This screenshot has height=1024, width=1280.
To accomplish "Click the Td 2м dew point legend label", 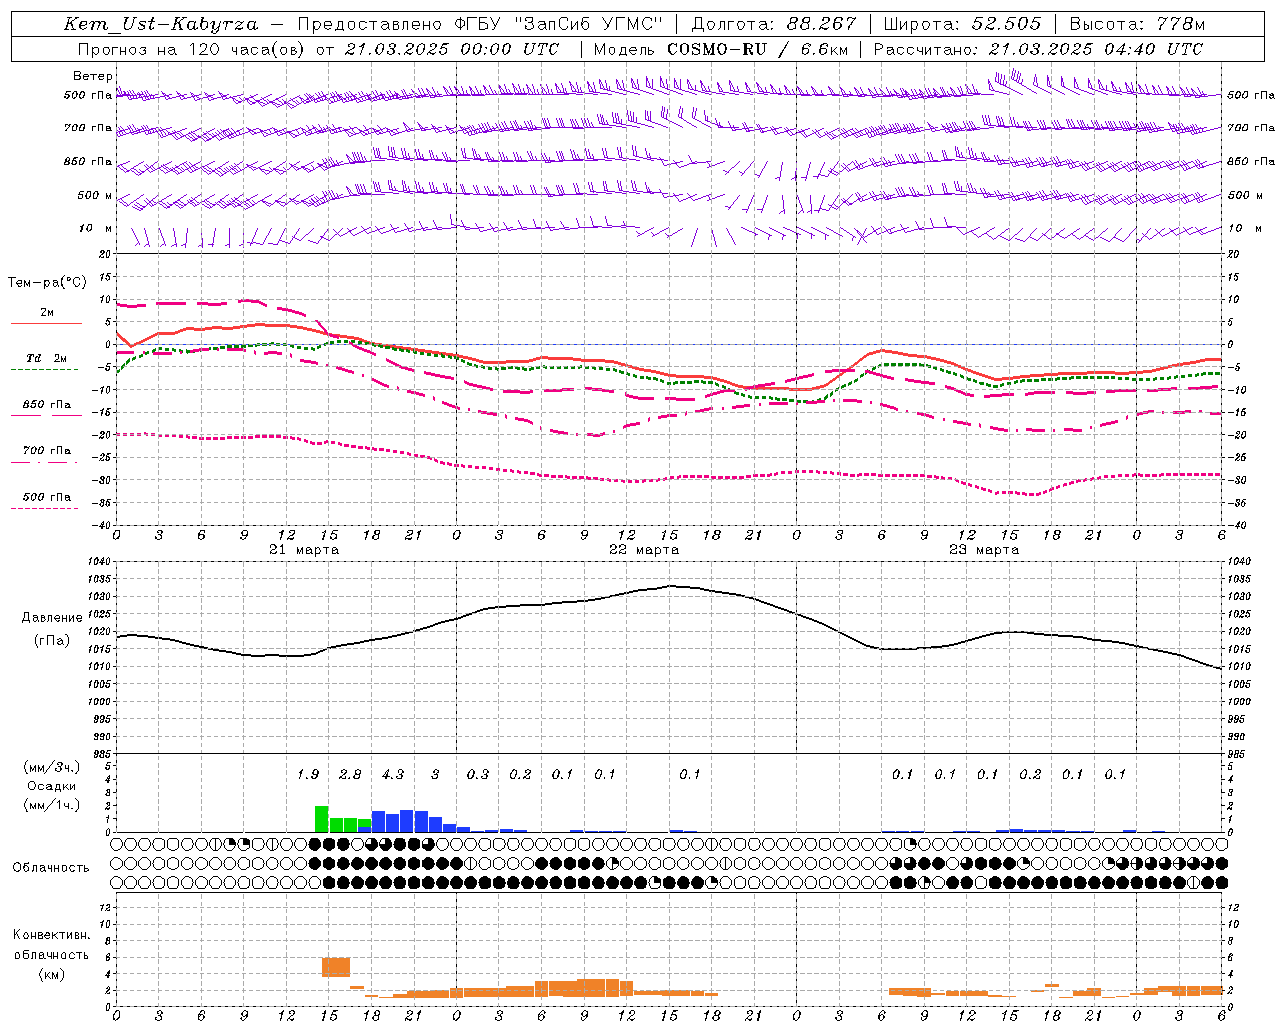I will click(x=46, y=358).
